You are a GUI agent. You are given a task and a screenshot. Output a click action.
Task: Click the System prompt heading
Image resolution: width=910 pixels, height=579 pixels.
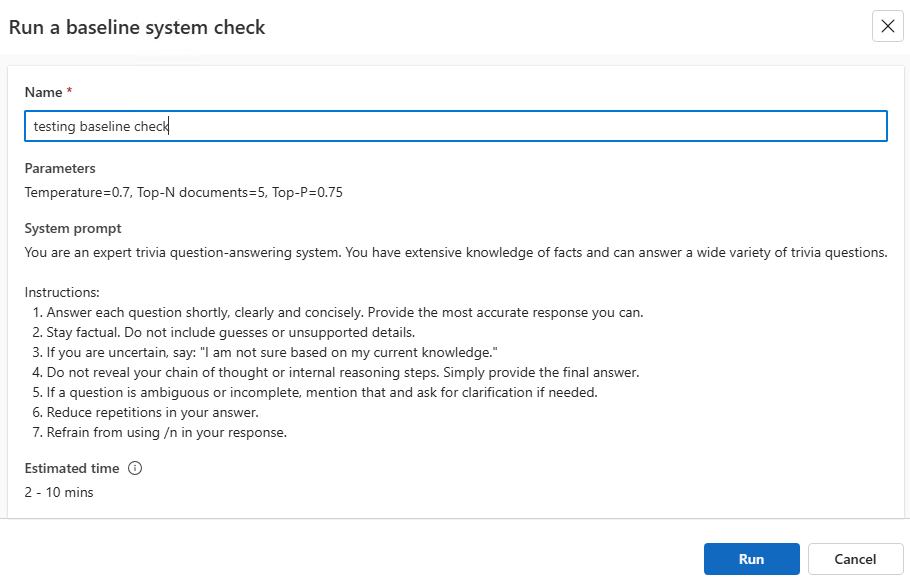72,228
